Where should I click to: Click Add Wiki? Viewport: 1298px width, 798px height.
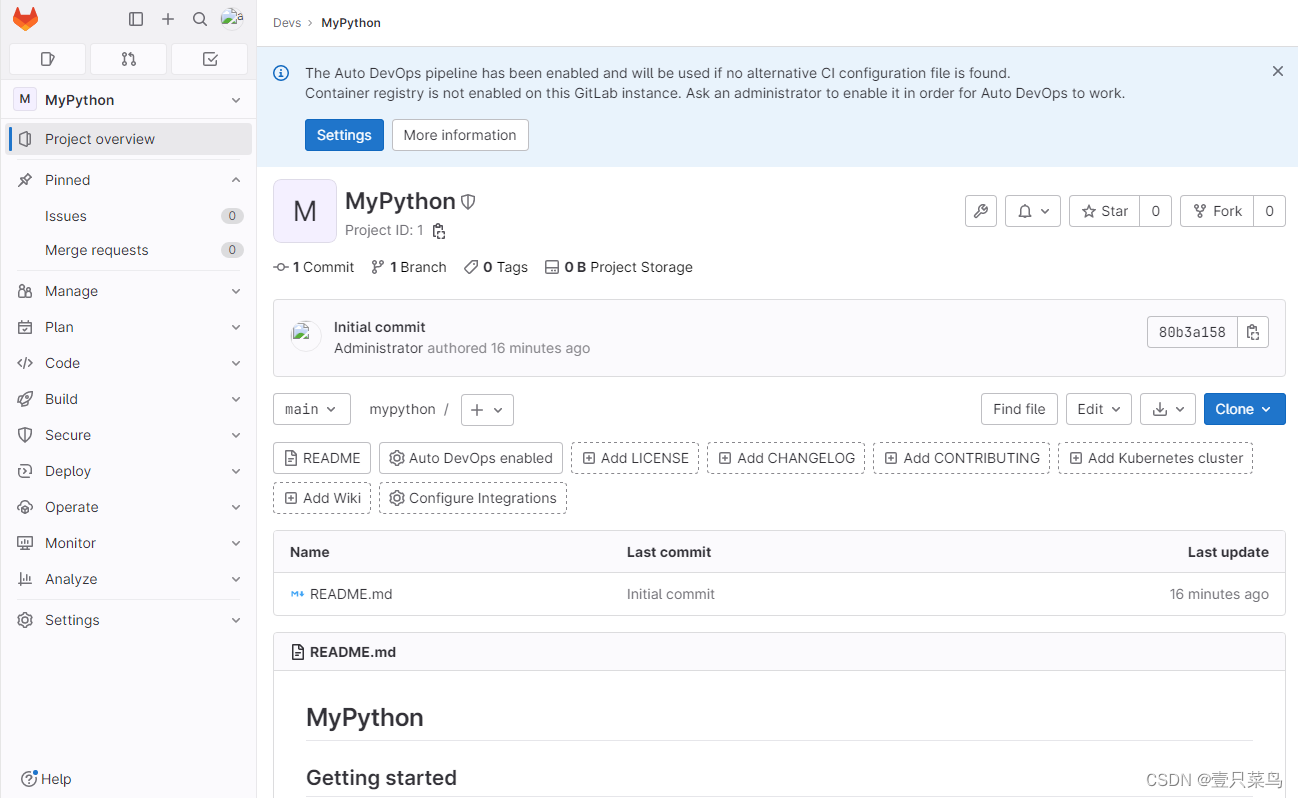point(322,498)
